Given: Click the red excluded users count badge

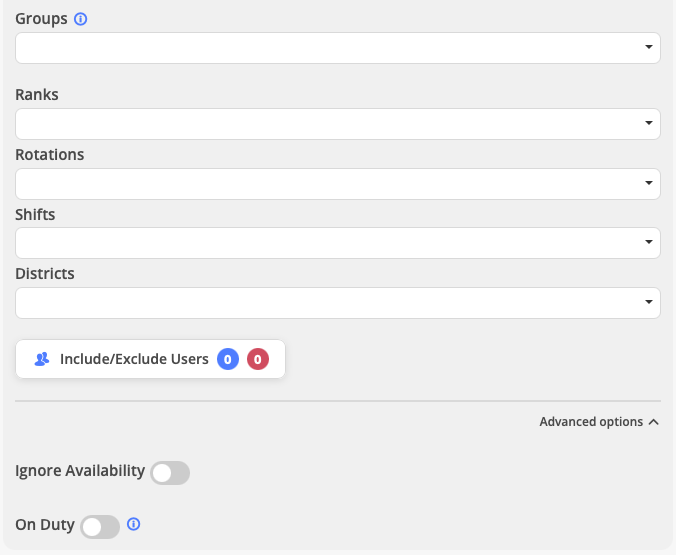Looking at the screenshot, I should pos(258,359).
